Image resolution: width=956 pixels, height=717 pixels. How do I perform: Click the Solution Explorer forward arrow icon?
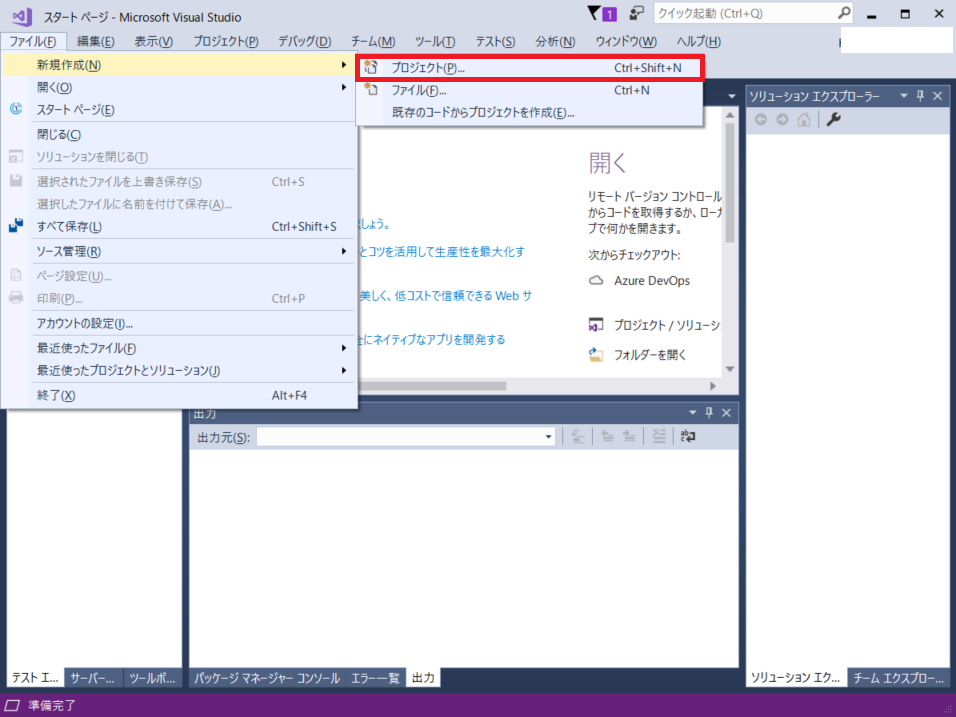click(782, 120)
